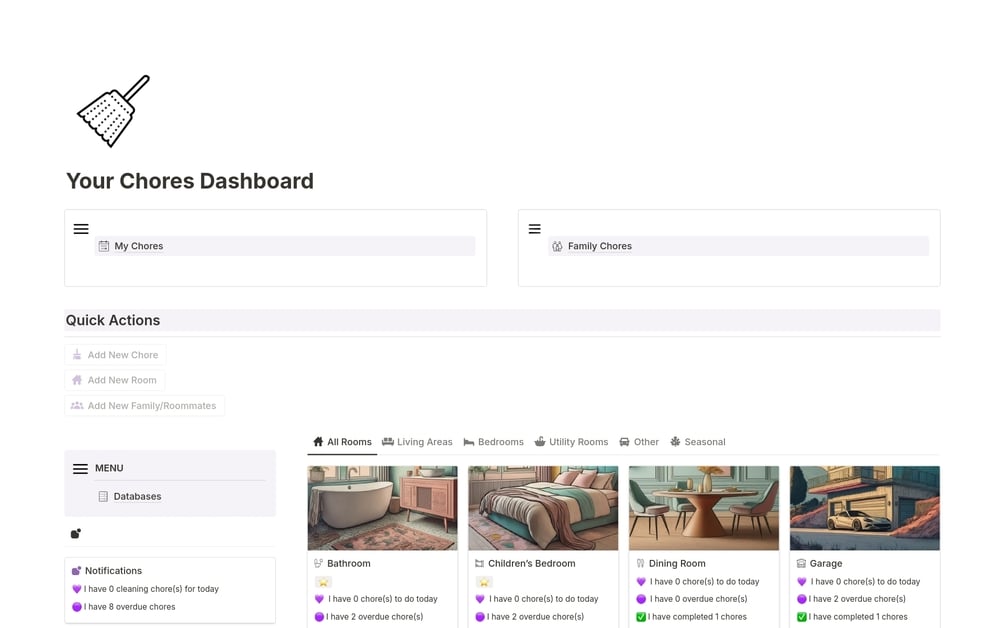Click the Bathroom card's room icon
This screenshot has width=1005, height=628.
pos(319,563)
